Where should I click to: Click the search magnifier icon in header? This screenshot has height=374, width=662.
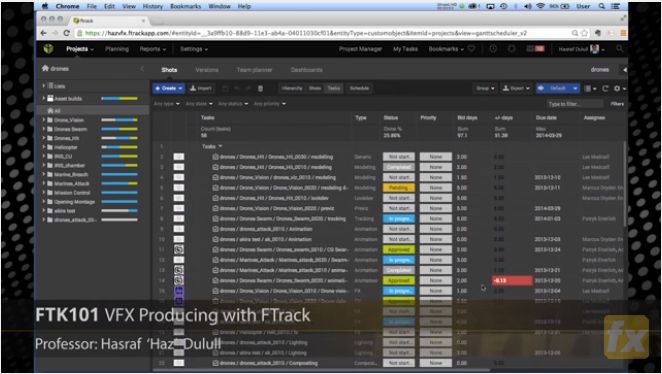click(x=619, y=49)
